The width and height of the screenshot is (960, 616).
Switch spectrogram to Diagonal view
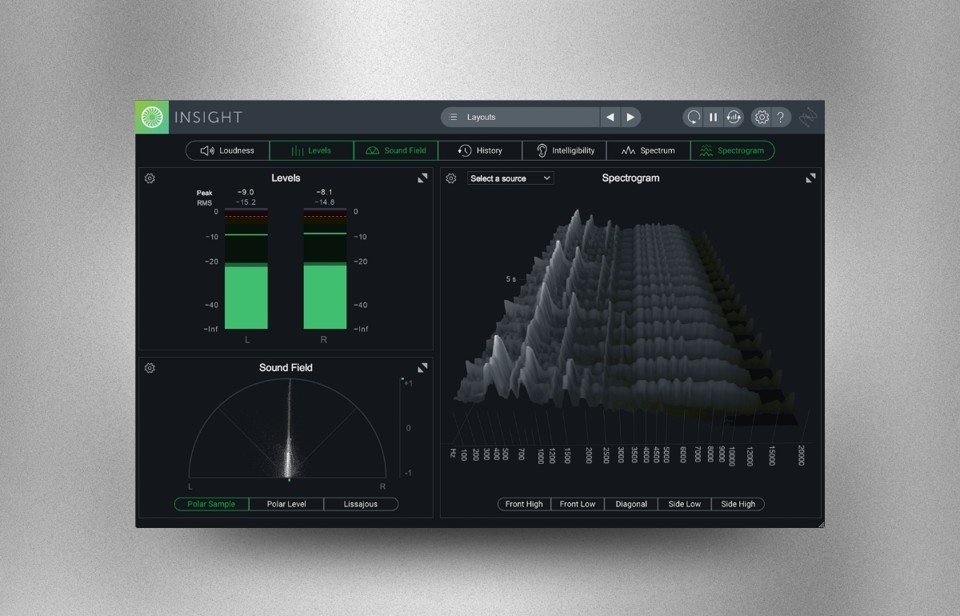click(x=631, y=504)
